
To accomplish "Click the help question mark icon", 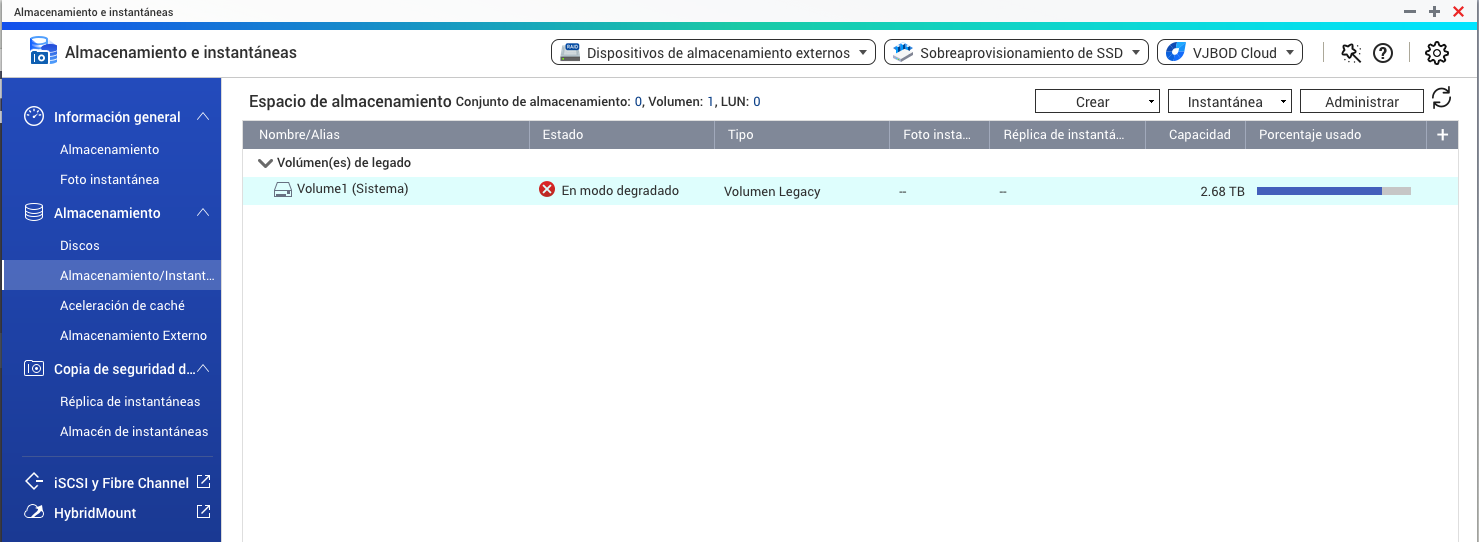I will [1383, 53].
